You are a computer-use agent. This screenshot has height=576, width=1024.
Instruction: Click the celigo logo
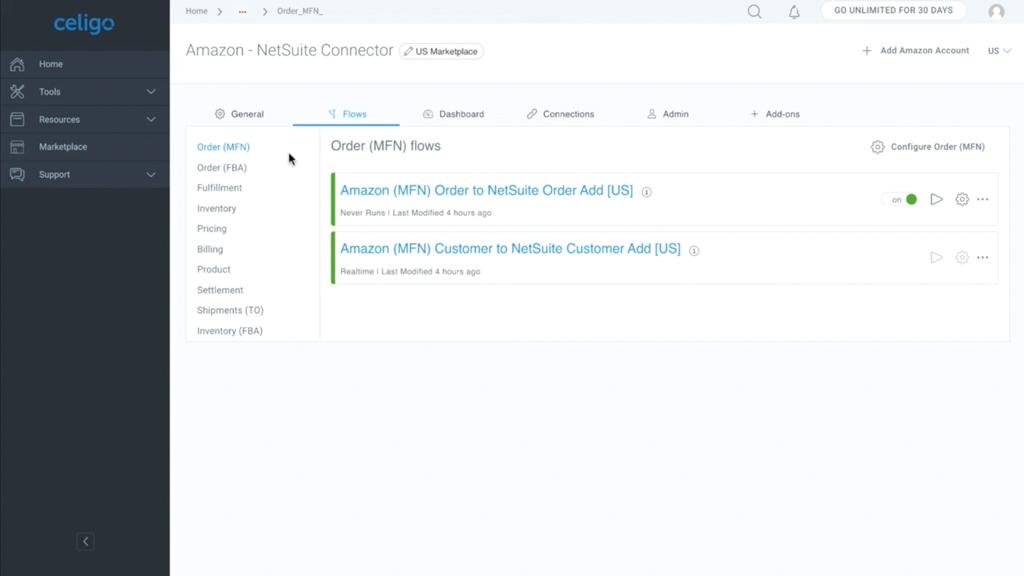click(x=84, y=24)
